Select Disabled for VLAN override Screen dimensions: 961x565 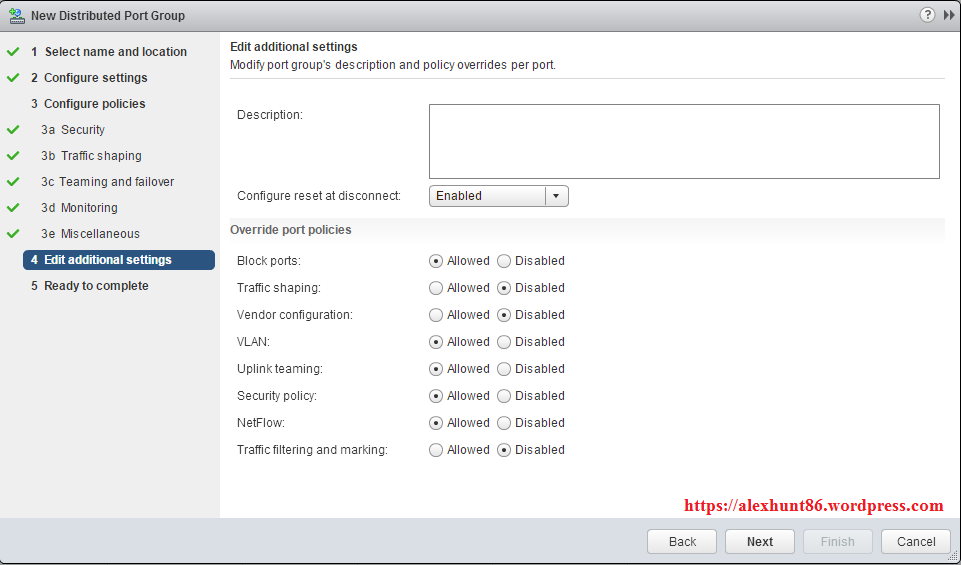point(504,342)
